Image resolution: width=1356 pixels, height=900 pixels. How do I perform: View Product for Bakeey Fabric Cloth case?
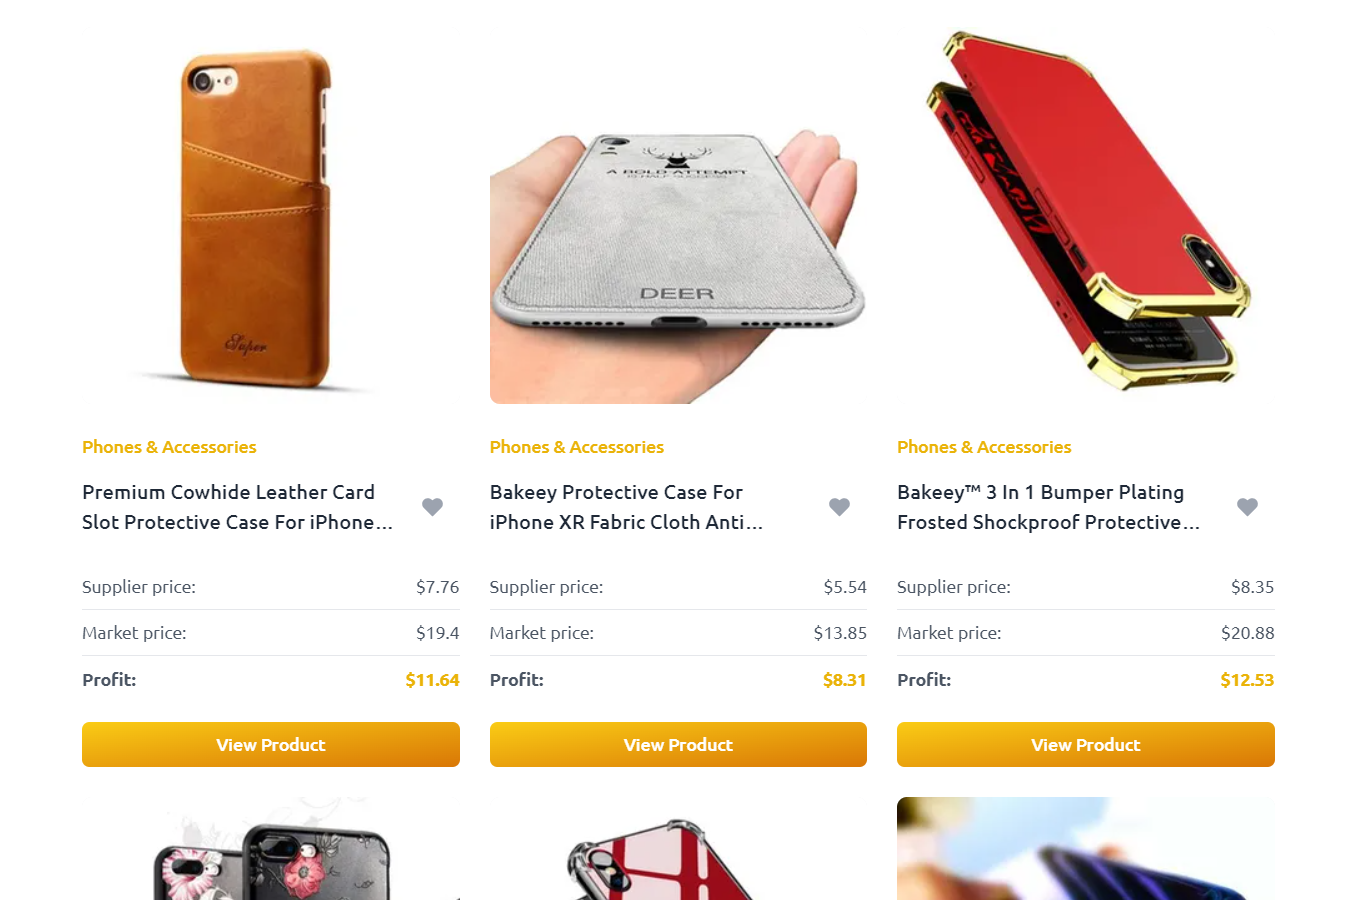[678, 745]
